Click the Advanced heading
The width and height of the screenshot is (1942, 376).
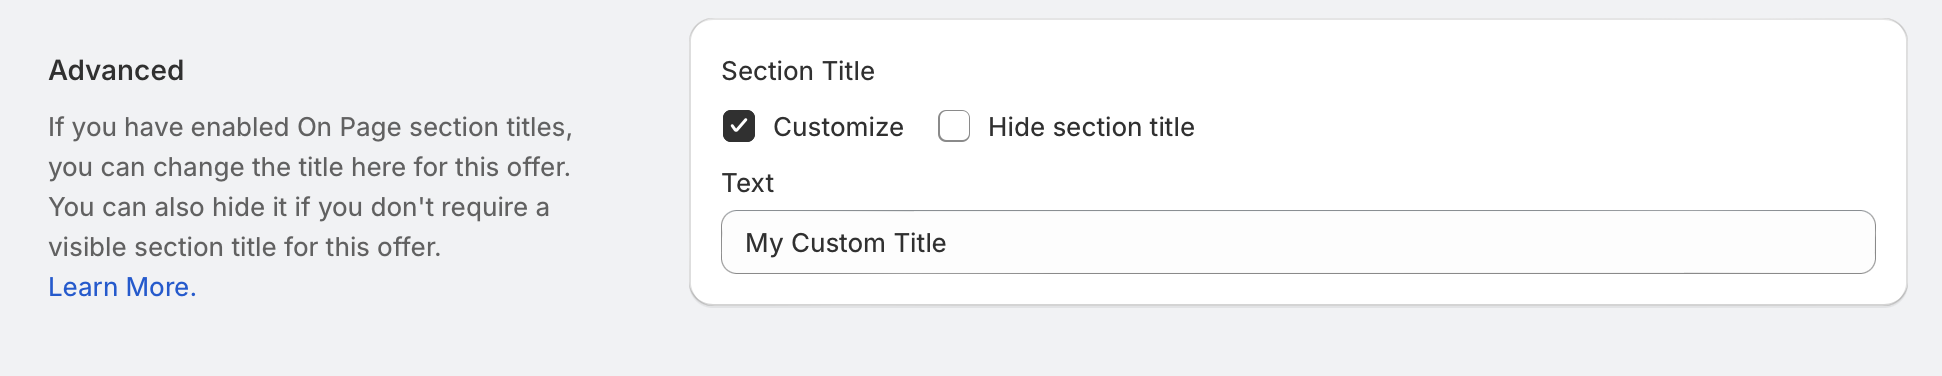(116, 70)
